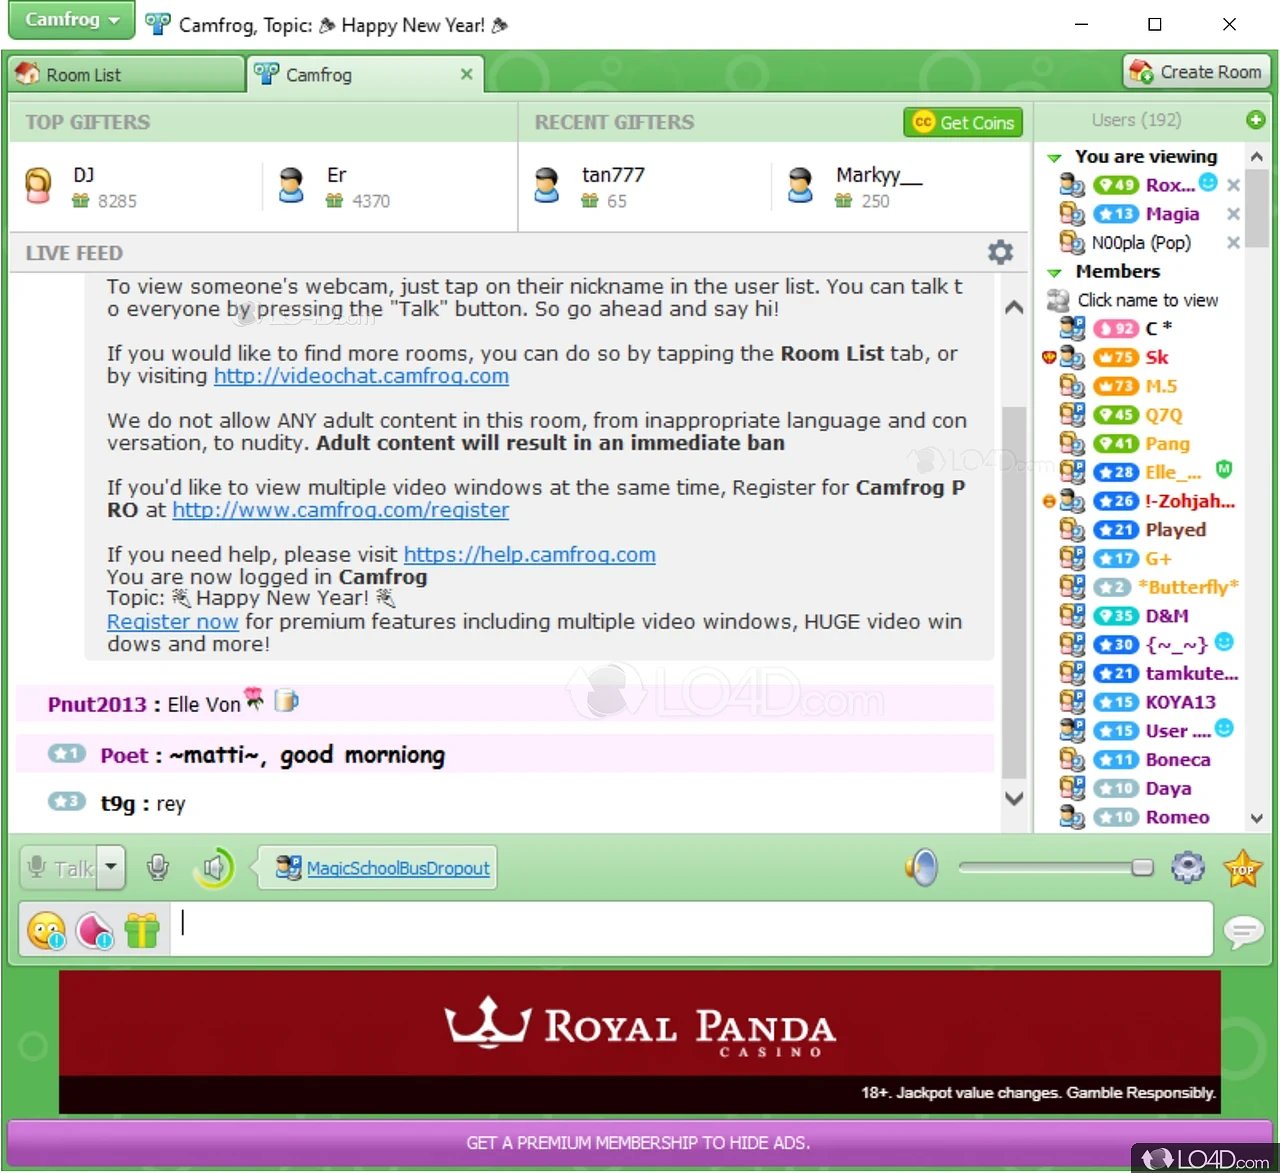The image size is (1280, 1173).
Task: Switch to the Room List tab
Action: [126, 75]
